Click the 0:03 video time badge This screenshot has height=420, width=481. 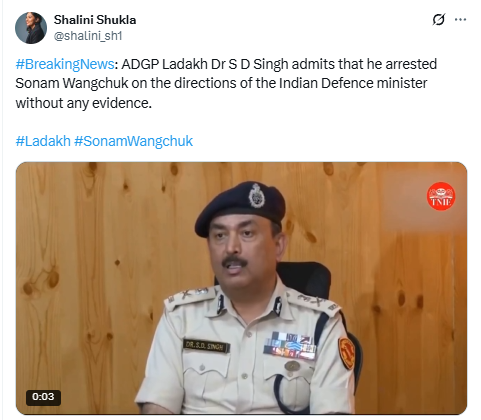[x=43, y=397]
